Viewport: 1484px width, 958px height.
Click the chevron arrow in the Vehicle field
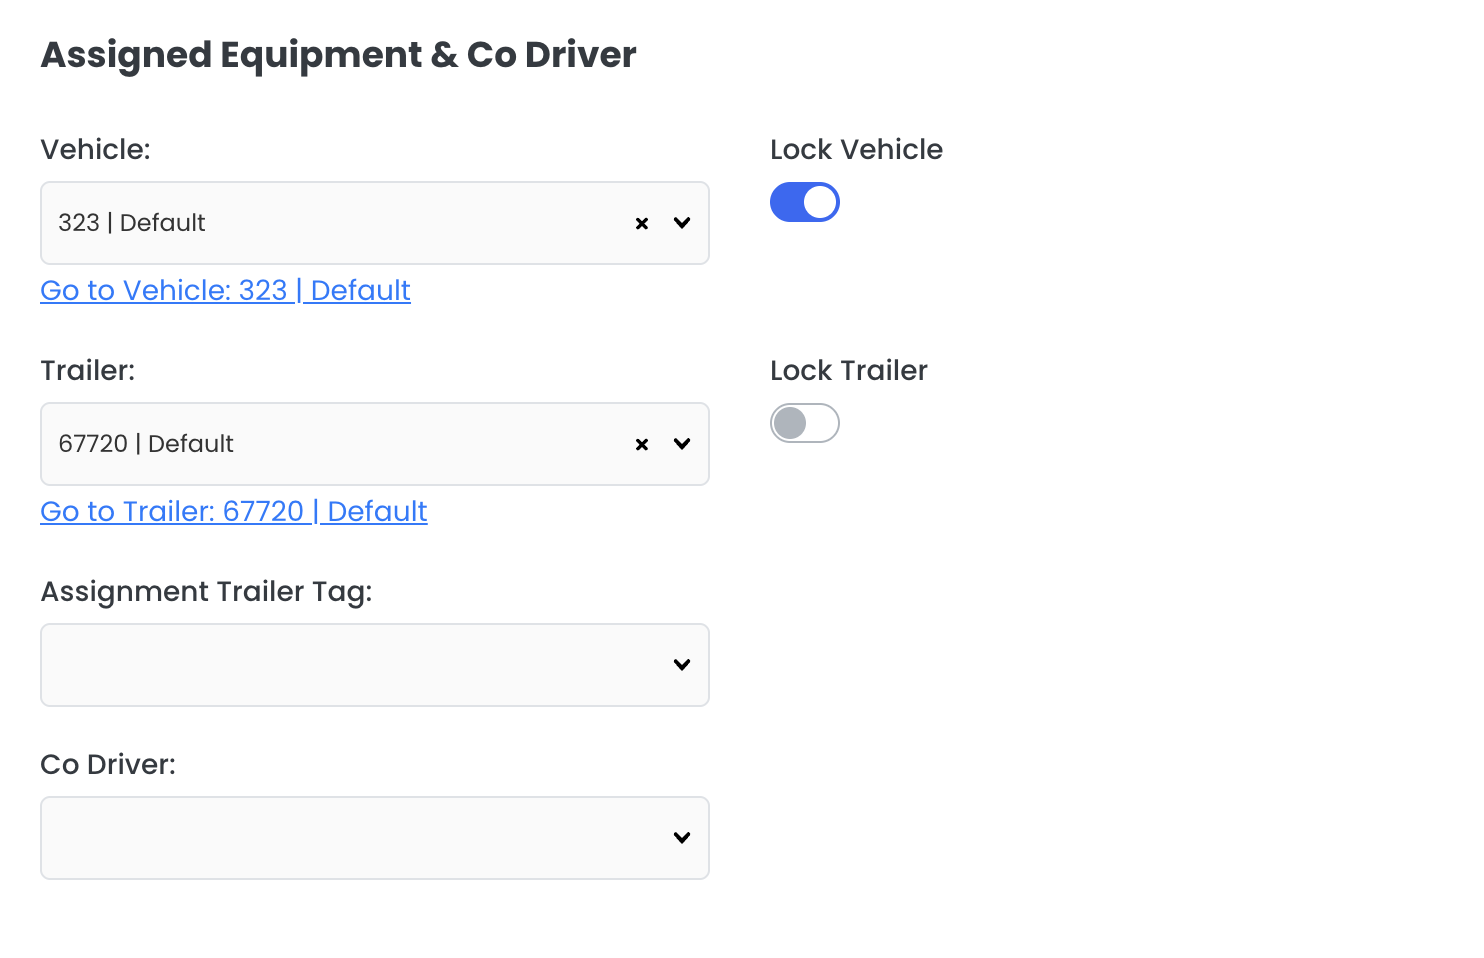[682, 223]
